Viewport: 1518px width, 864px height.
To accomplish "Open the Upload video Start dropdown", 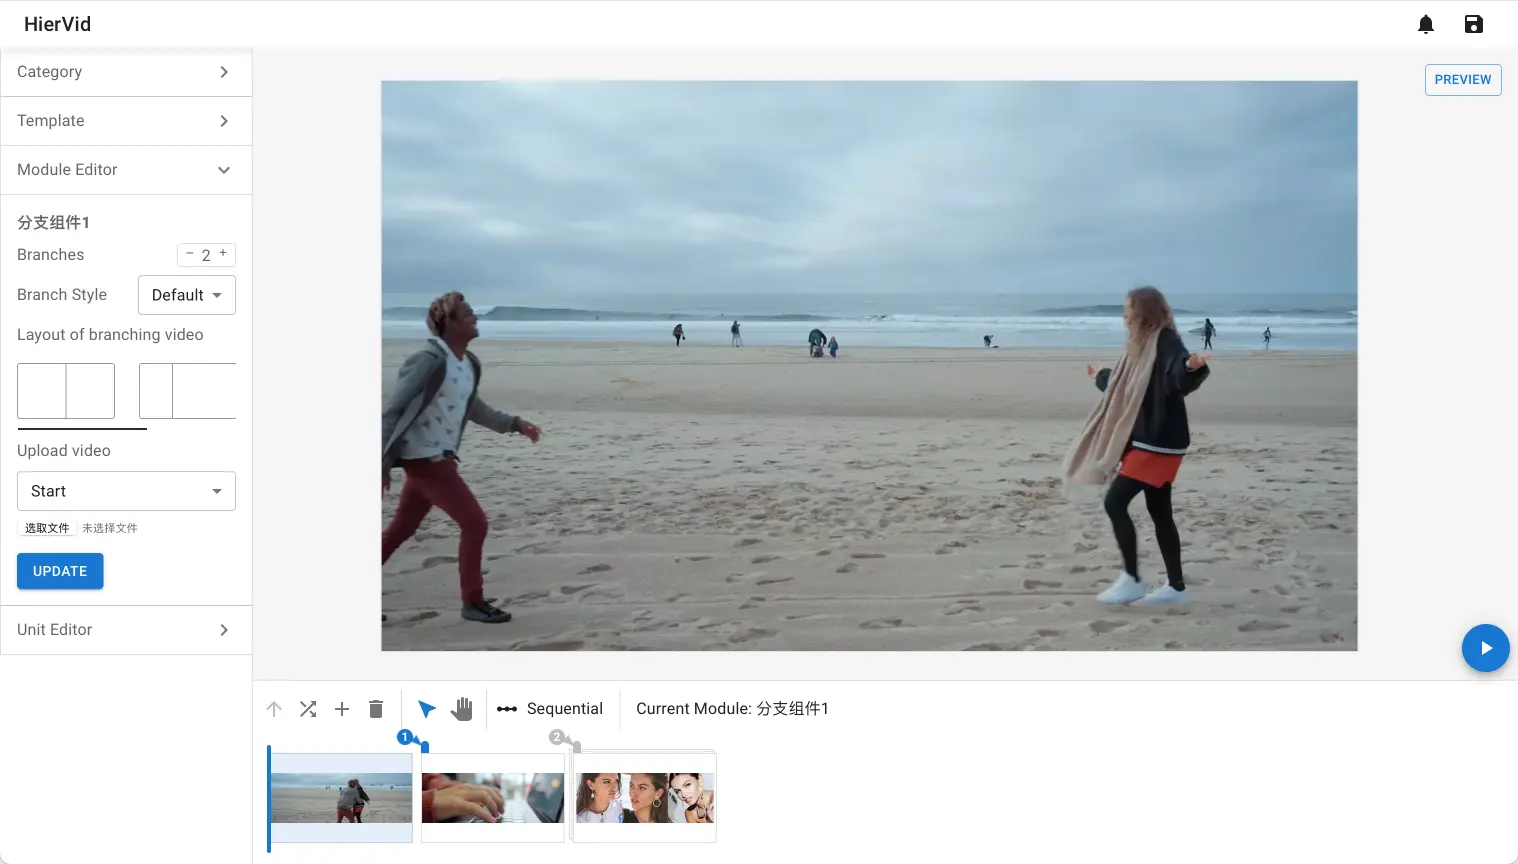I will click(126, 491).
